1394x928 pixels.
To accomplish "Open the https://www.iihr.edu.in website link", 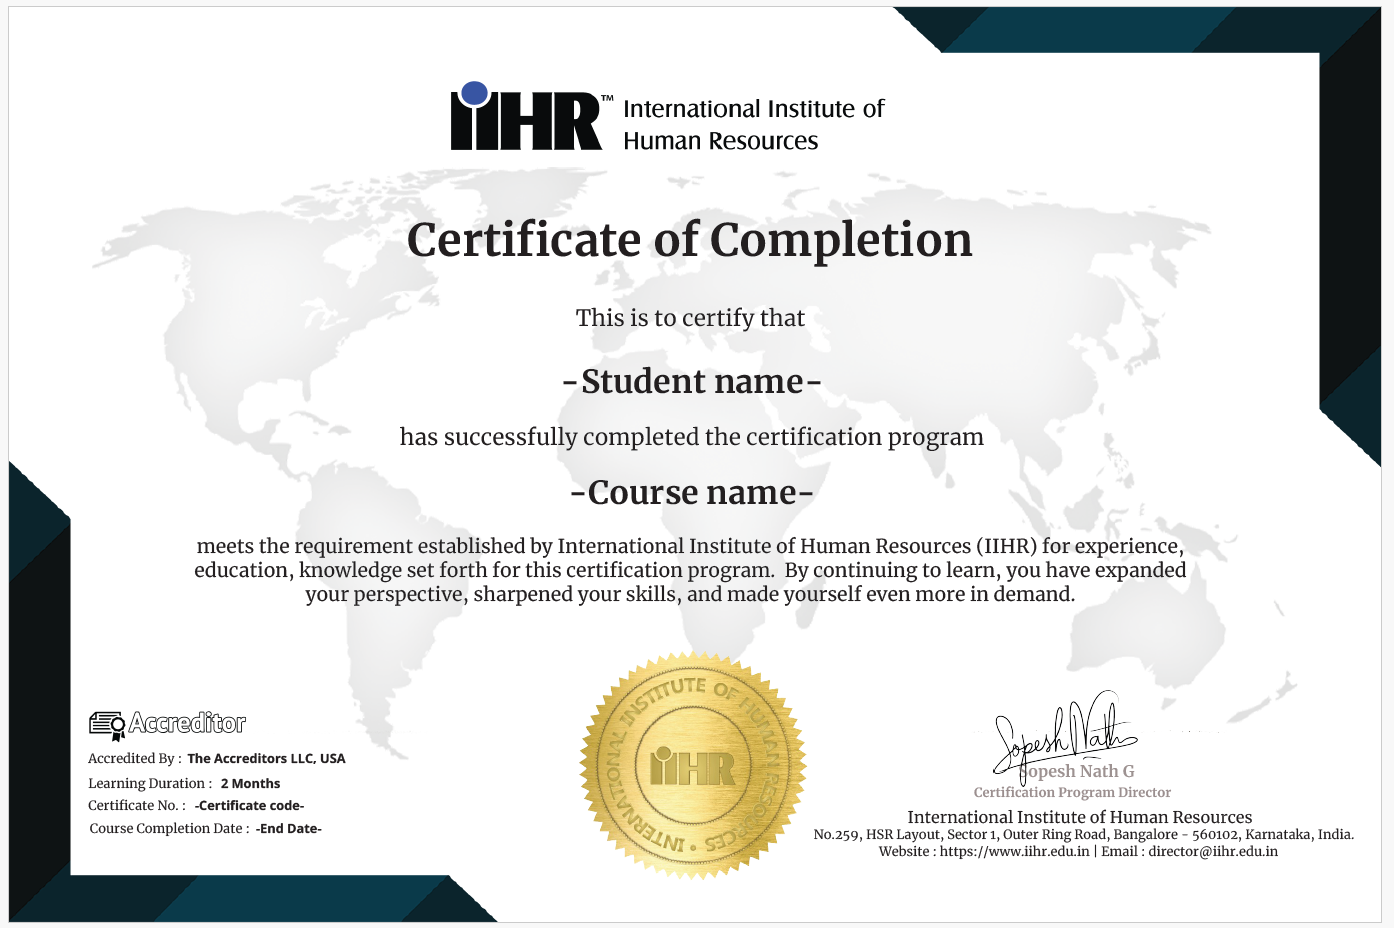I will (x=1014, y=852).
